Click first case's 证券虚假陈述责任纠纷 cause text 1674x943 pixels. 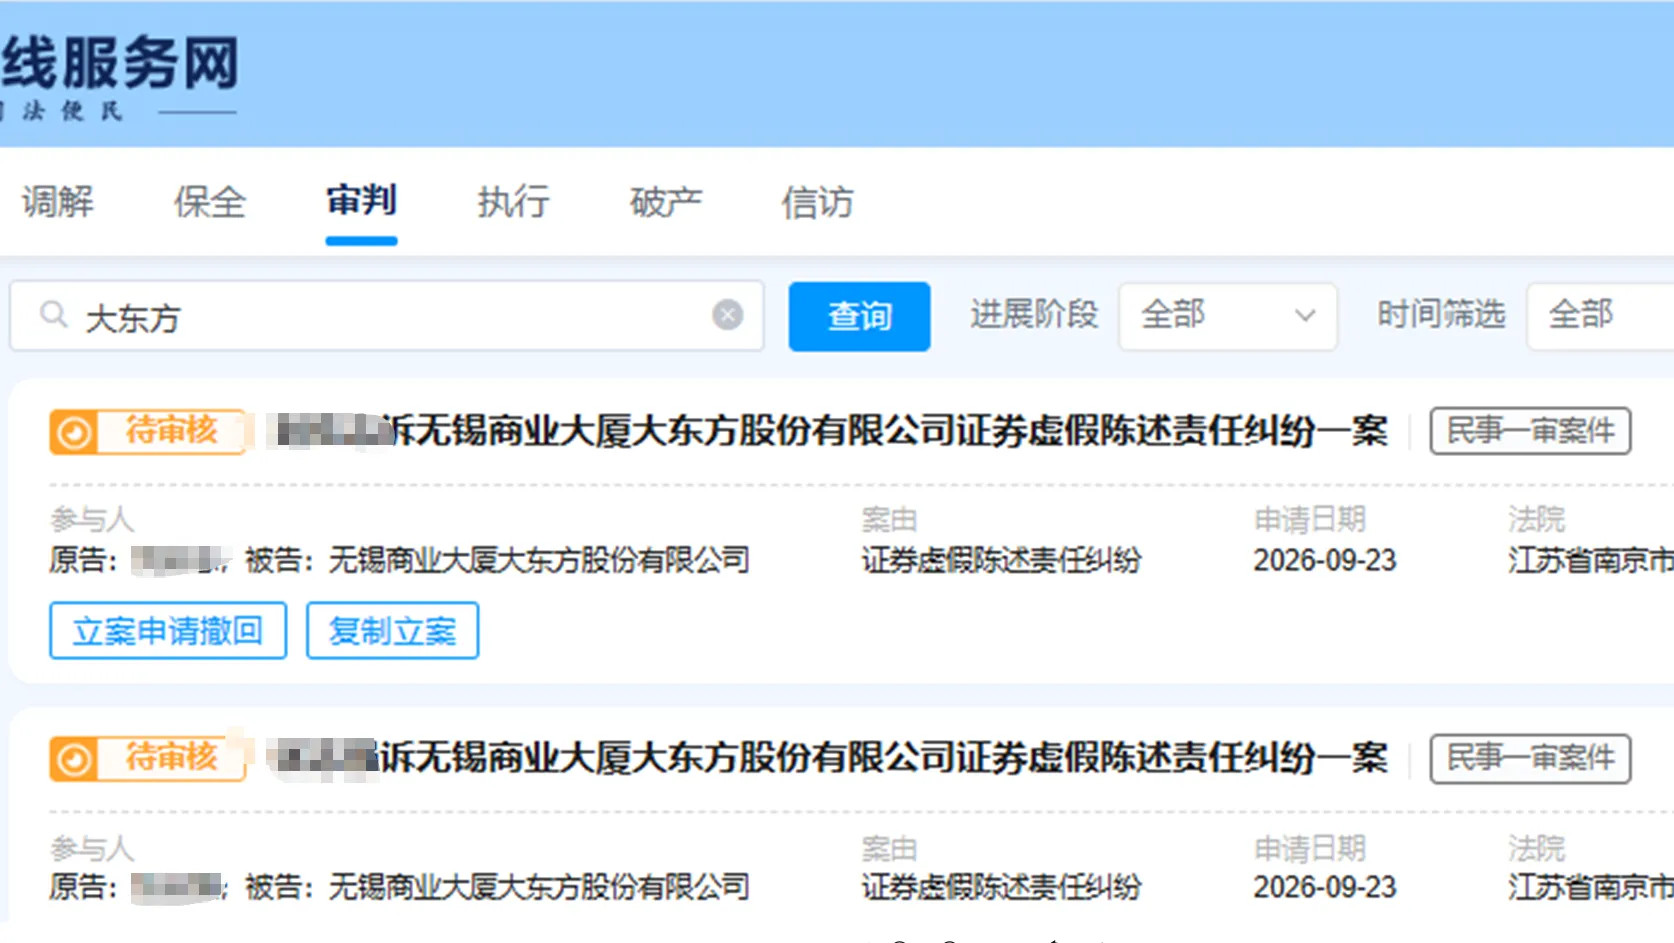tap(1001, 560)
